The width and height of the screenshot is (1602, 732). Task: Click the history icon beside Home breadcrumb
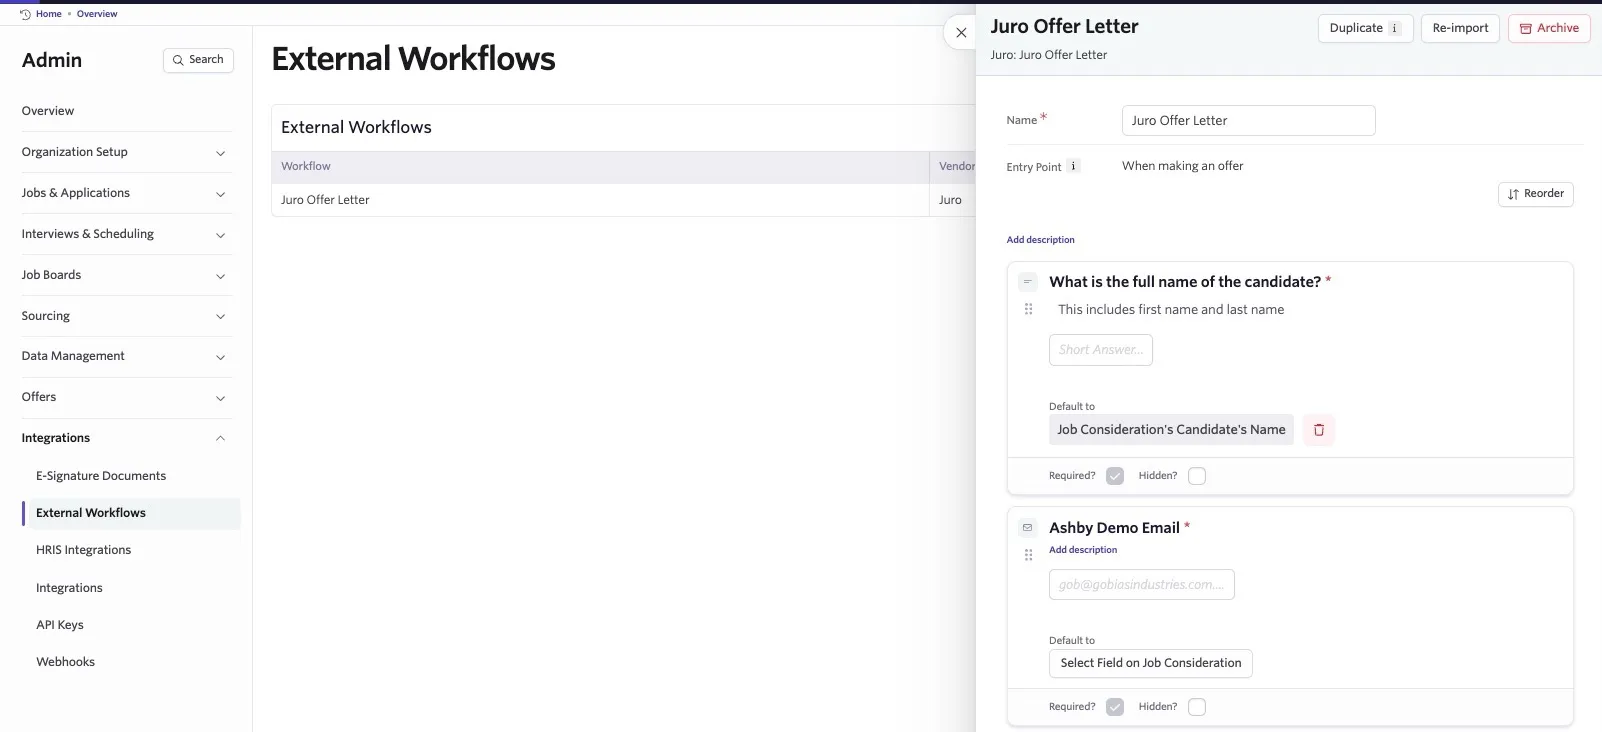25,14
